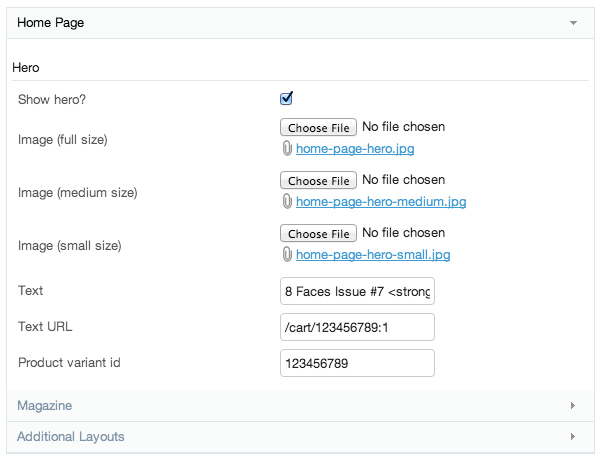Click into the hero Text field
The width and height of the screenshot is (600, 460).
357,291
